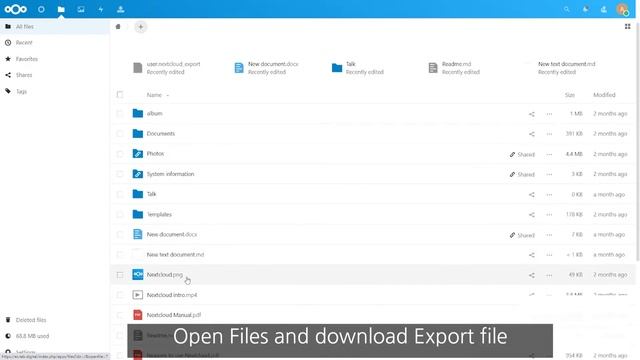Open the notifications bell icon
The image size is (640, 360).
585,9
